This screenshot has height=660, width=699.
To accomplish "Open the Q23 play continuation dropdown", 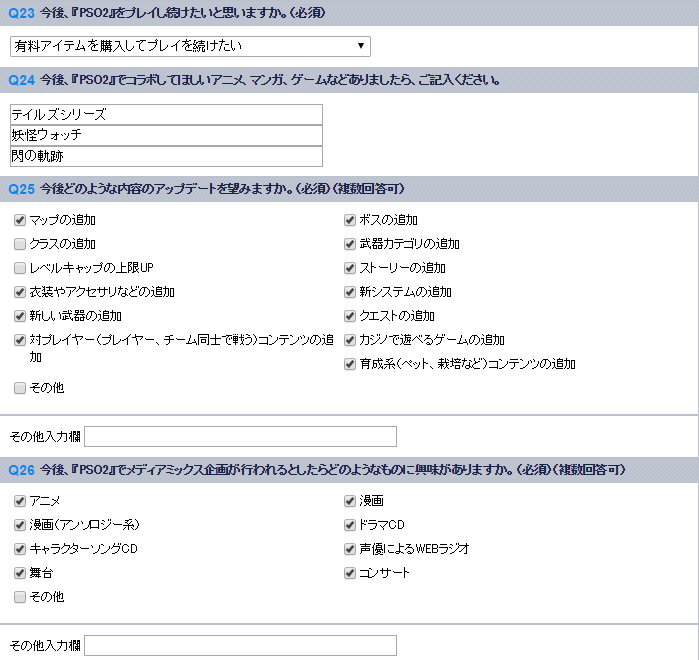I will (x=190, y=46).
